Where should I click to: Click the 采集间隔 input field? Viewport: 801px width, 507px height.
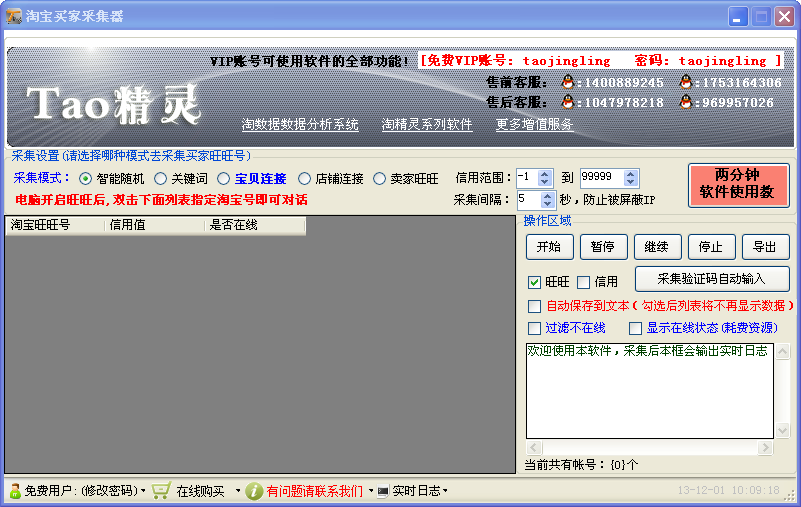[x=529, y=199]
